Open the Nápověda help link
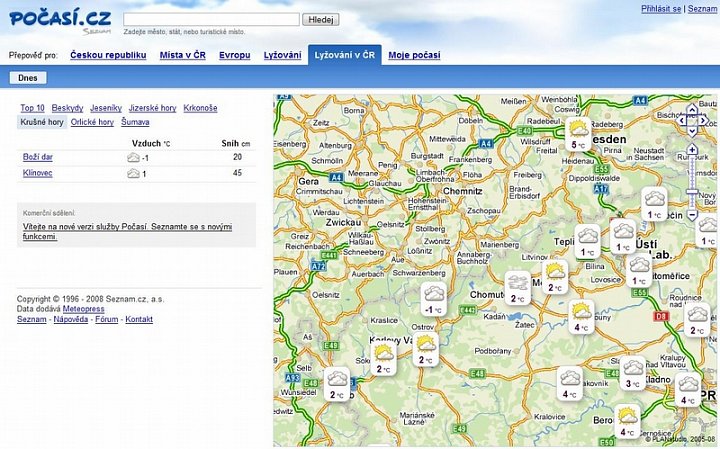This screenshot has width=720, height=449. pyautogui.click(x=71, y=320)
